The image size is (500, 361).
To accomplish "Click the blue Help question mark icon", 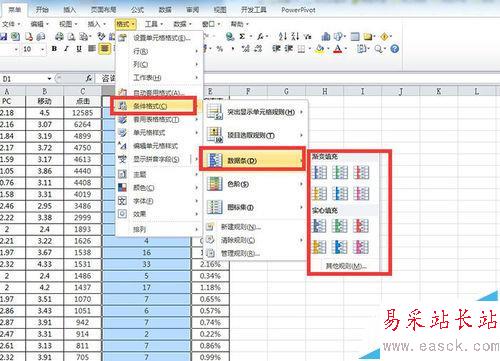I will point(395,49).
